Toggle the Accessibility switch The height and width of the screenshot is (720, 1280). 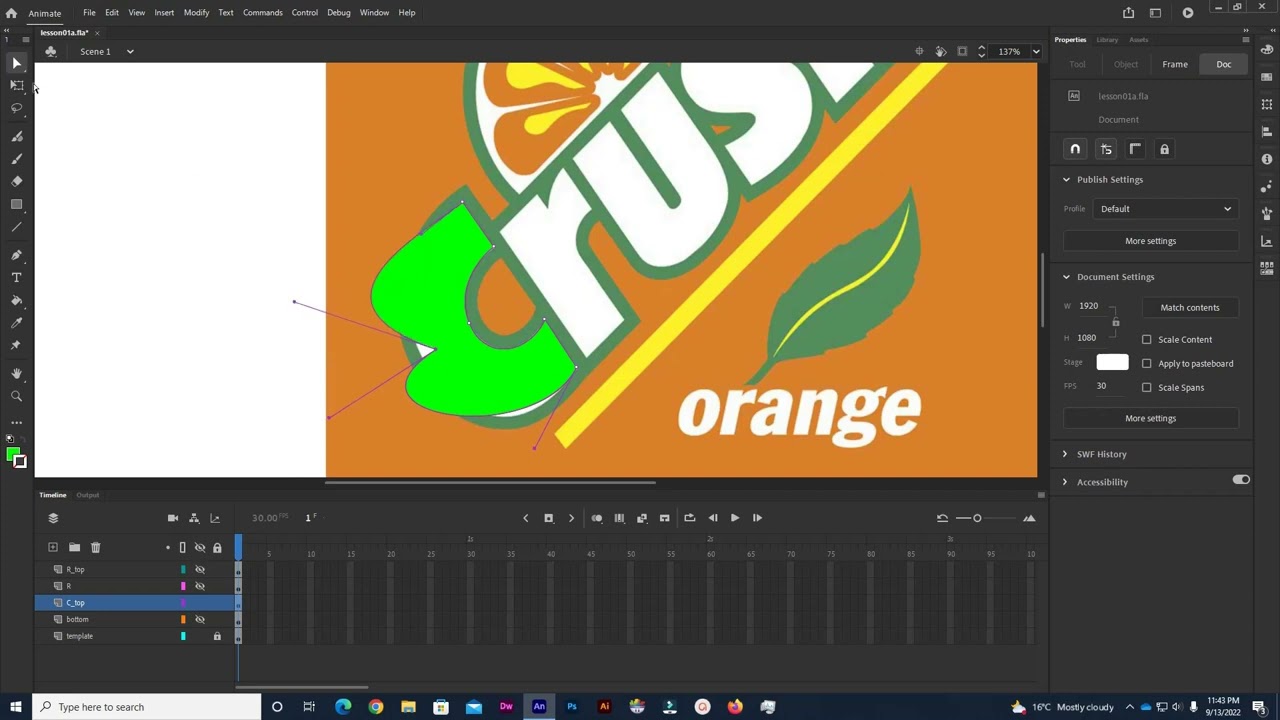pyautogui.click(x=1241, y=480)
